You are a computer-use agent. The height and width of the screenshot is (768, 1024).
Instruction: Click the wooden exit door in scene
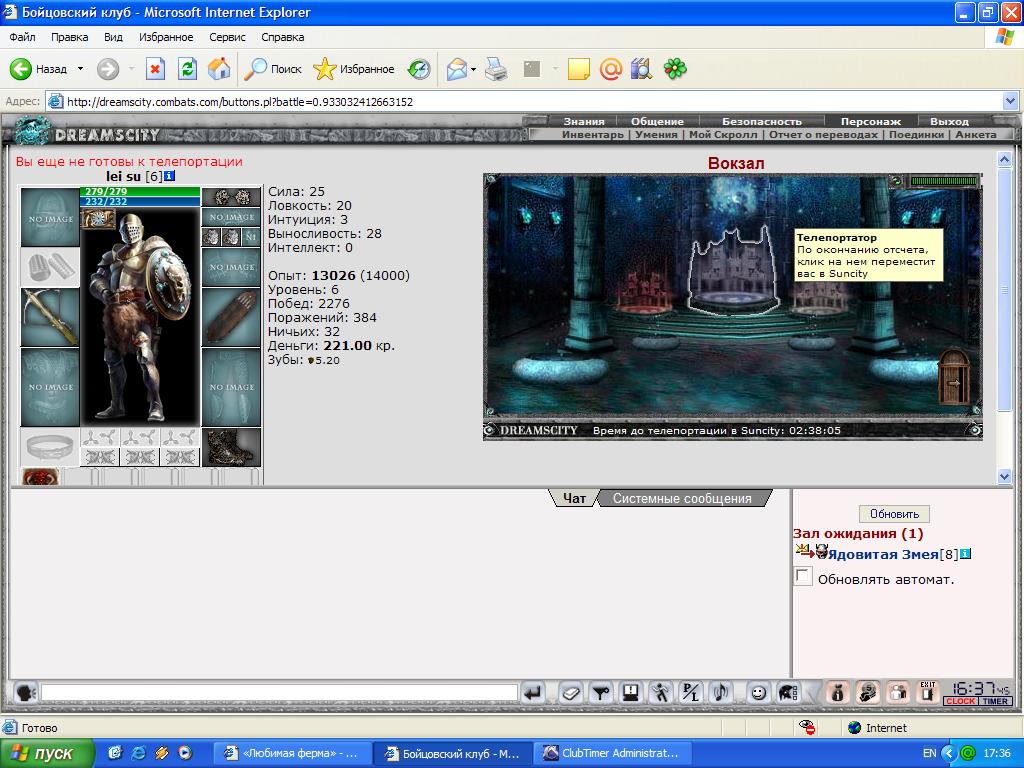[953, 377]
